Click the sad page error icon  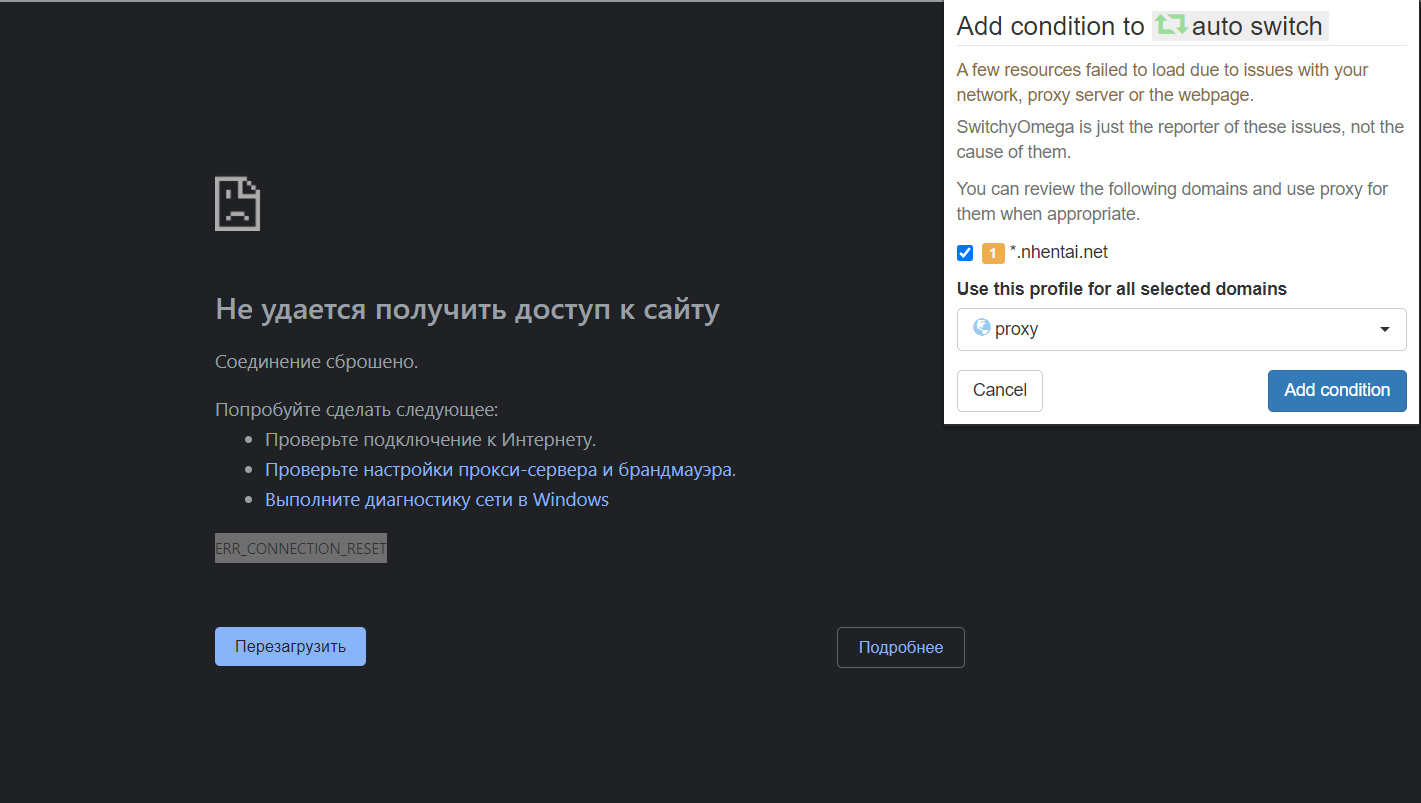(237, 204)
